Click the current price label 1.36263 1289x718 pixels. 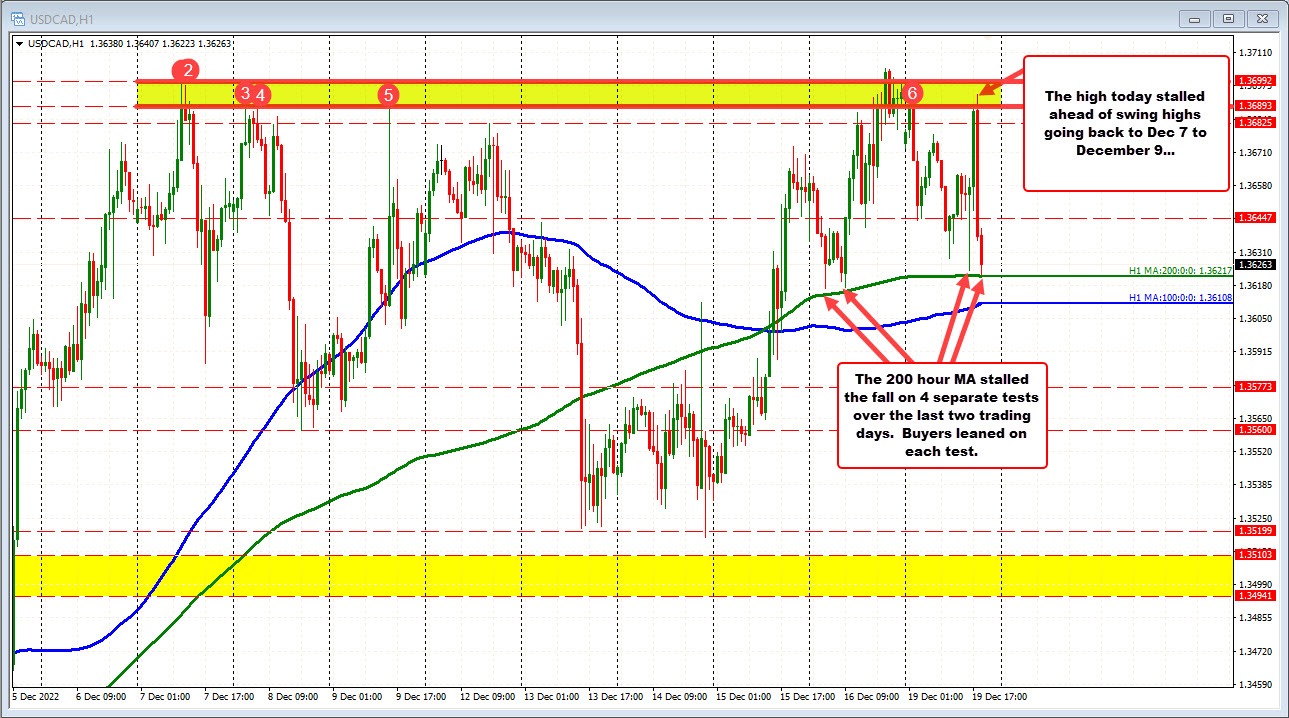point(1253,265)
